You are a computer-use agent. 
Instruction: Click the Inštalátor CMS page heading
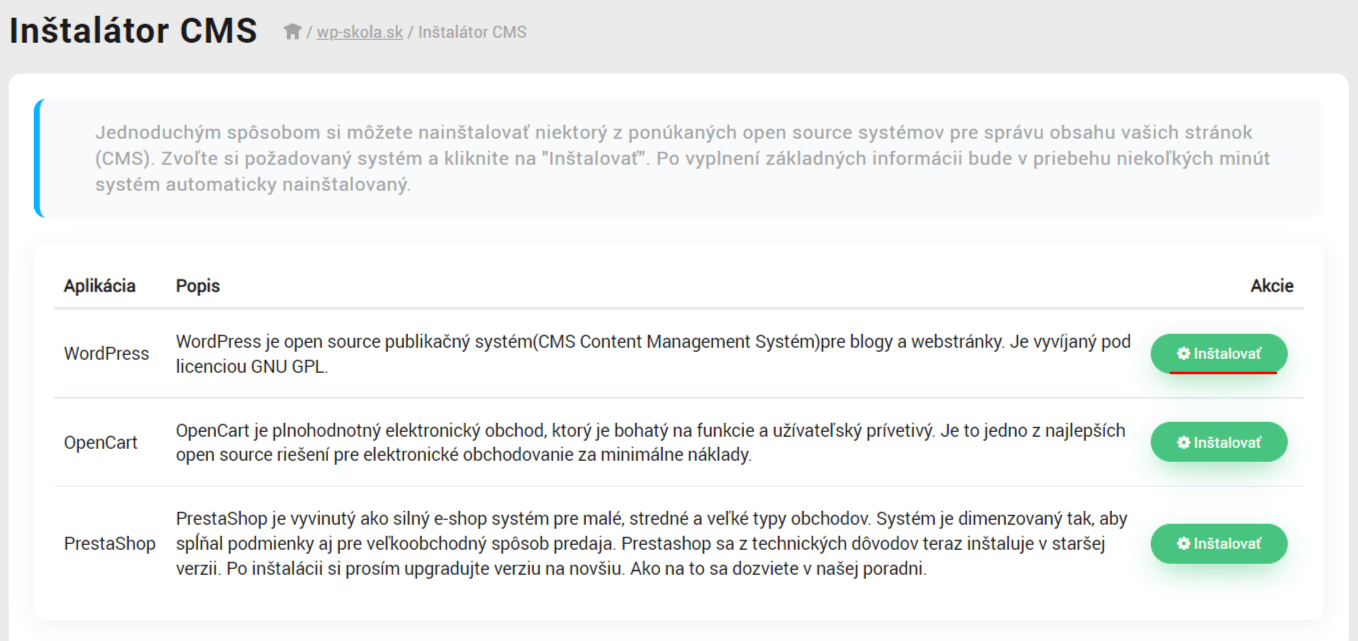coord(134,31)
